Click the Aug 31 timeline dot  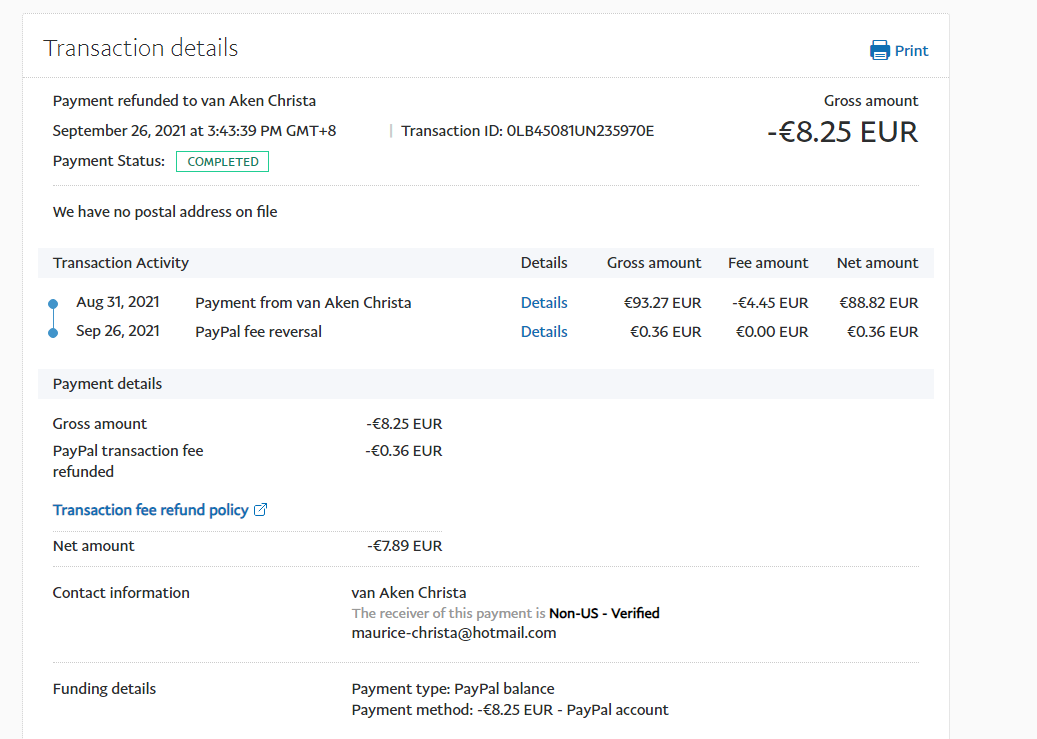click(x=53, y=304)
